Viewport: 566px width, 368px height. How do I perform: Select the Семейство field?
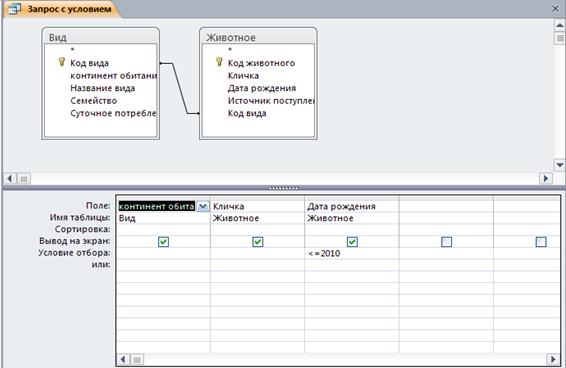(x=93, y=101)
